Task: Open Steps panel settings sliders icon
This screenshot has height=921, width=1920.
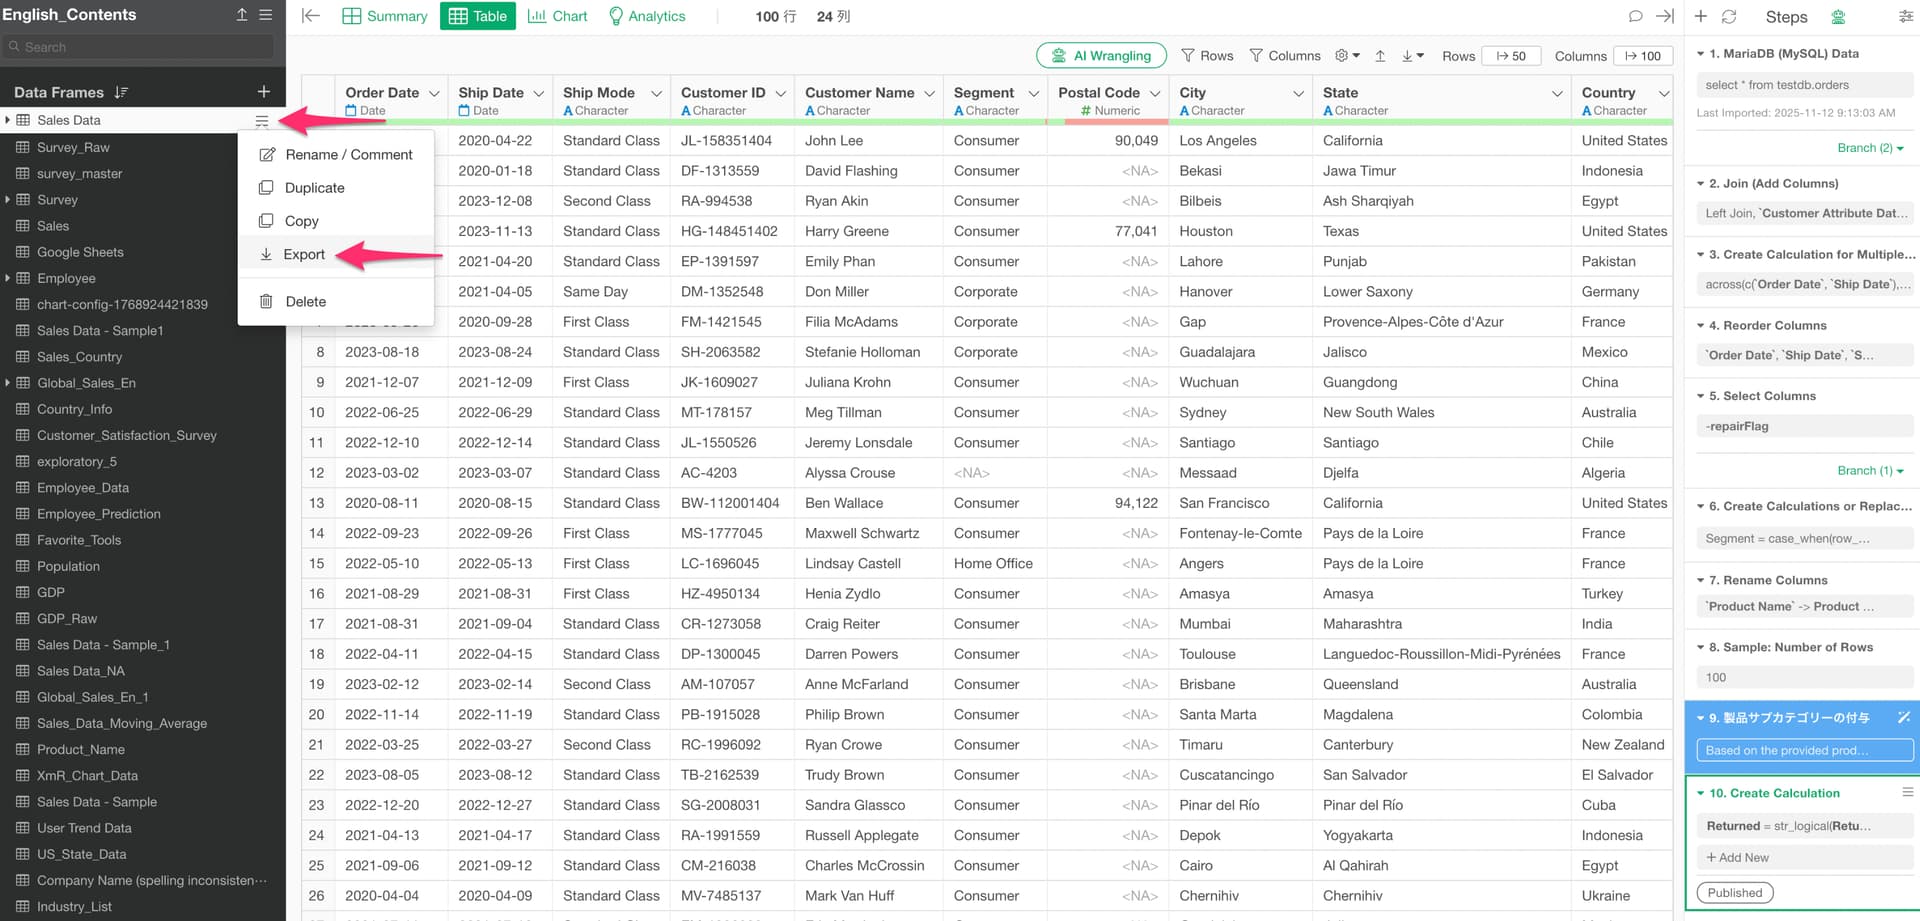Action: coord(1905,16)
